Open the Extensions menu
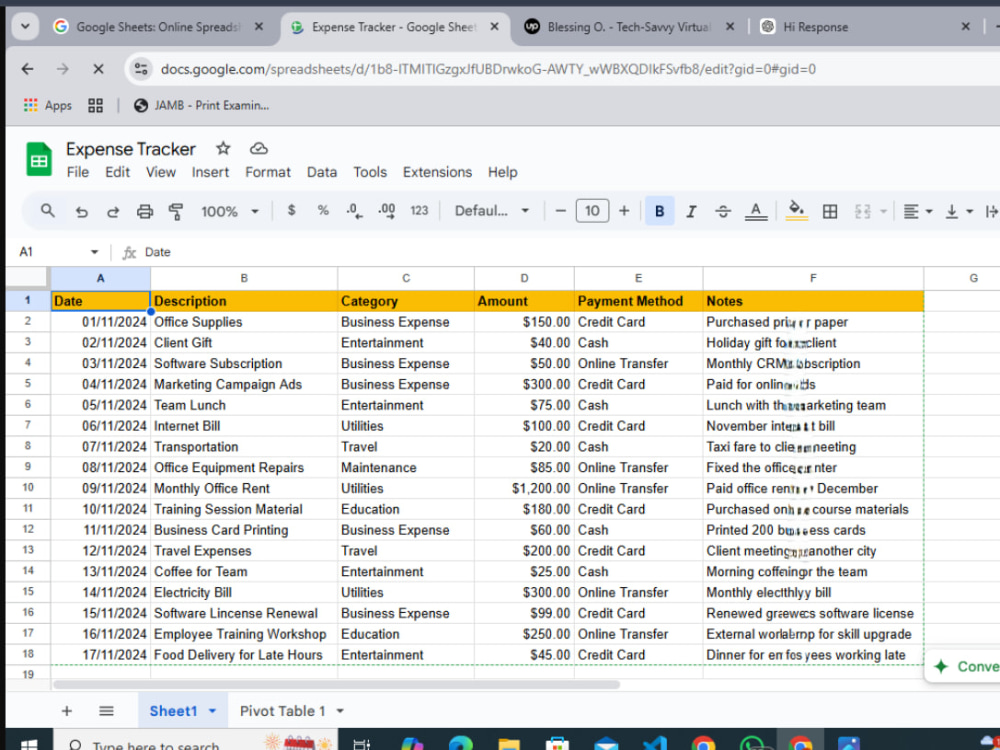1000x750 pixels. (x=438, y=172)
